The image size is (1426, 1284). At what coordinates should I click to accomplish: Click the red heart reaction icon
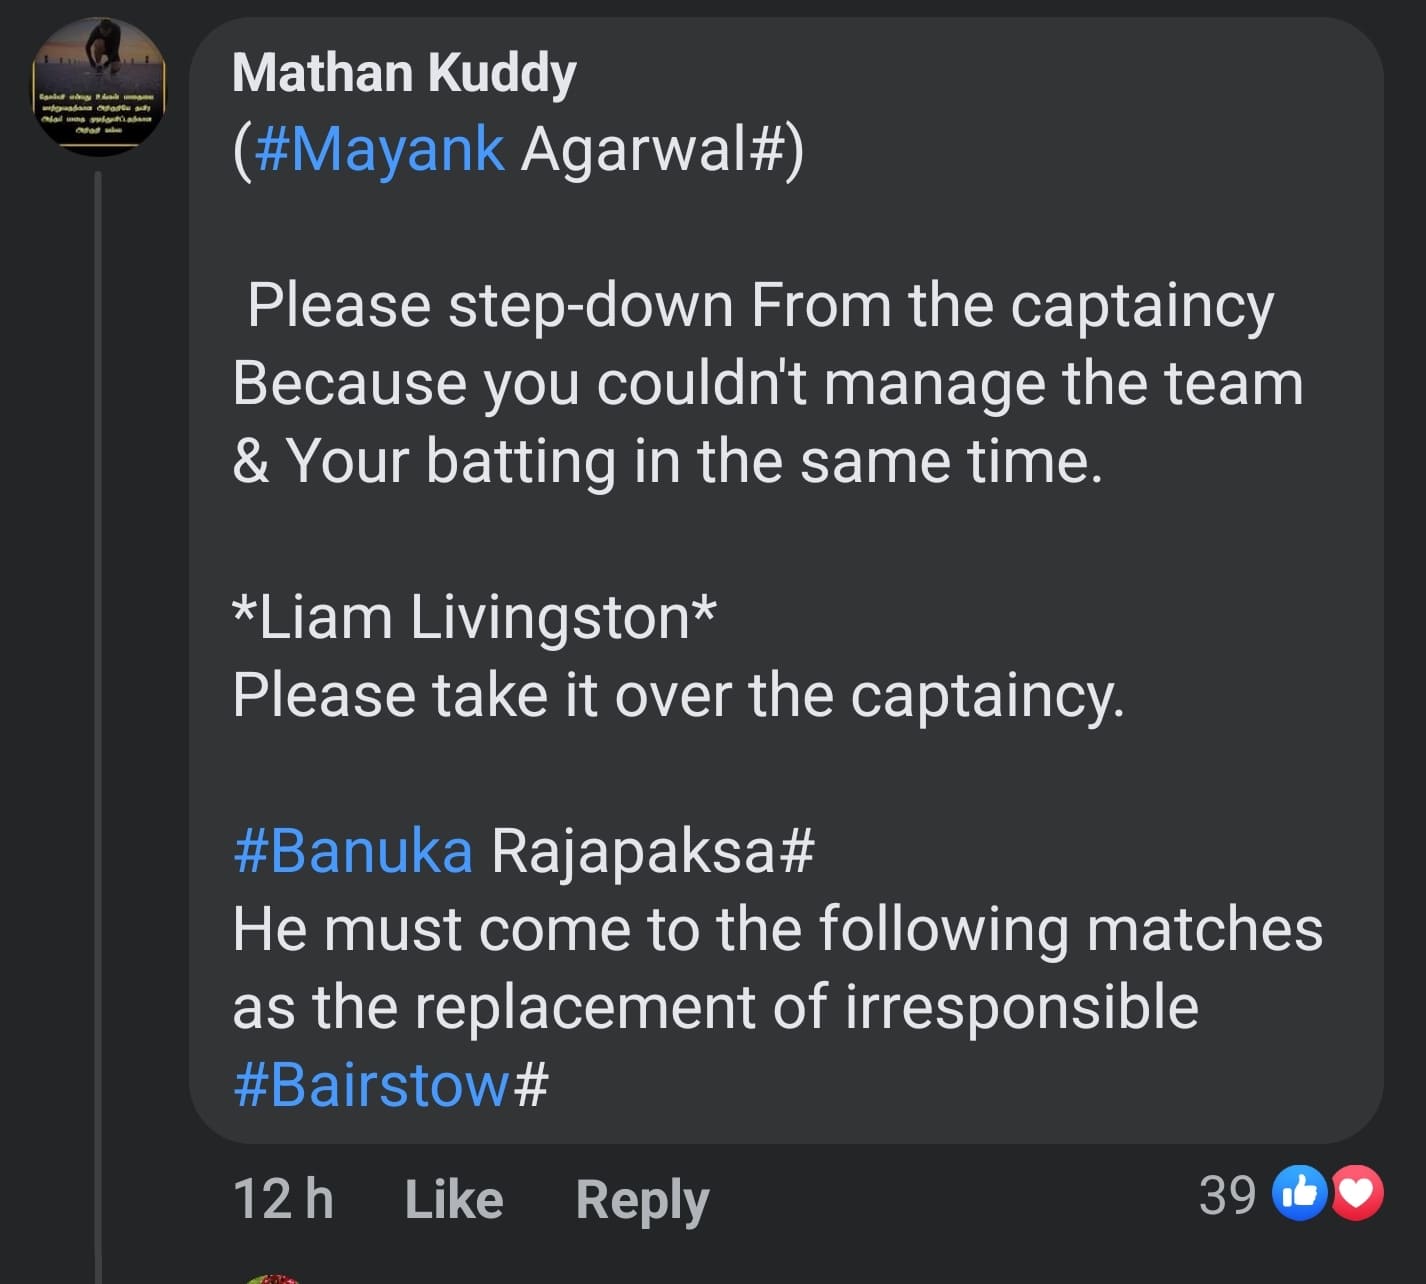pyautogui.click(x=1357, y=1194)
